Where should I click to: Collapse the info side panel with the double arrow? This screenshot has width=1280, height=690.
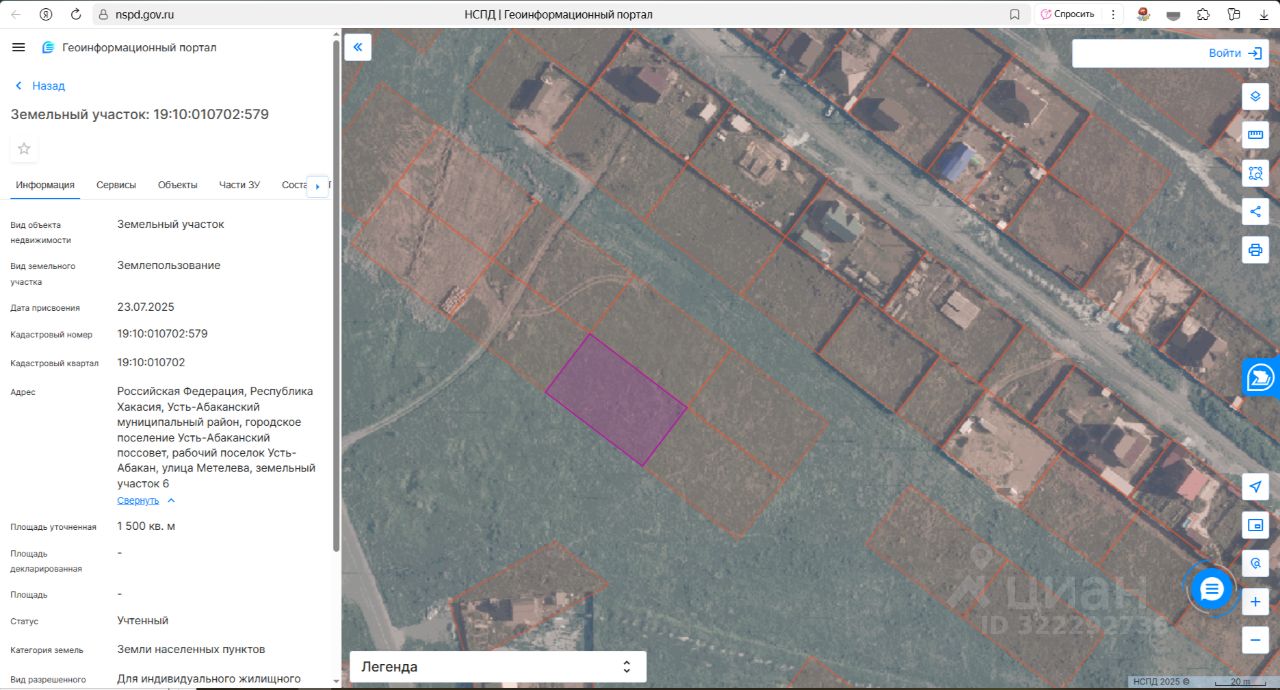point(358,47)
